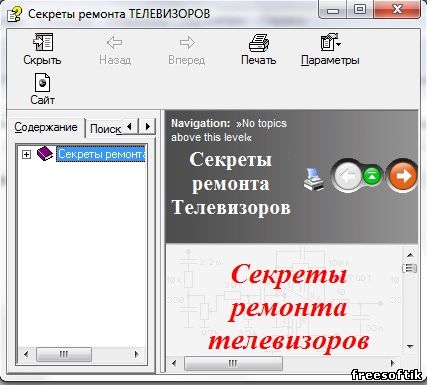Click the help window title bar icon
This screenshot has height=385, width=427.
click(14, 14)
